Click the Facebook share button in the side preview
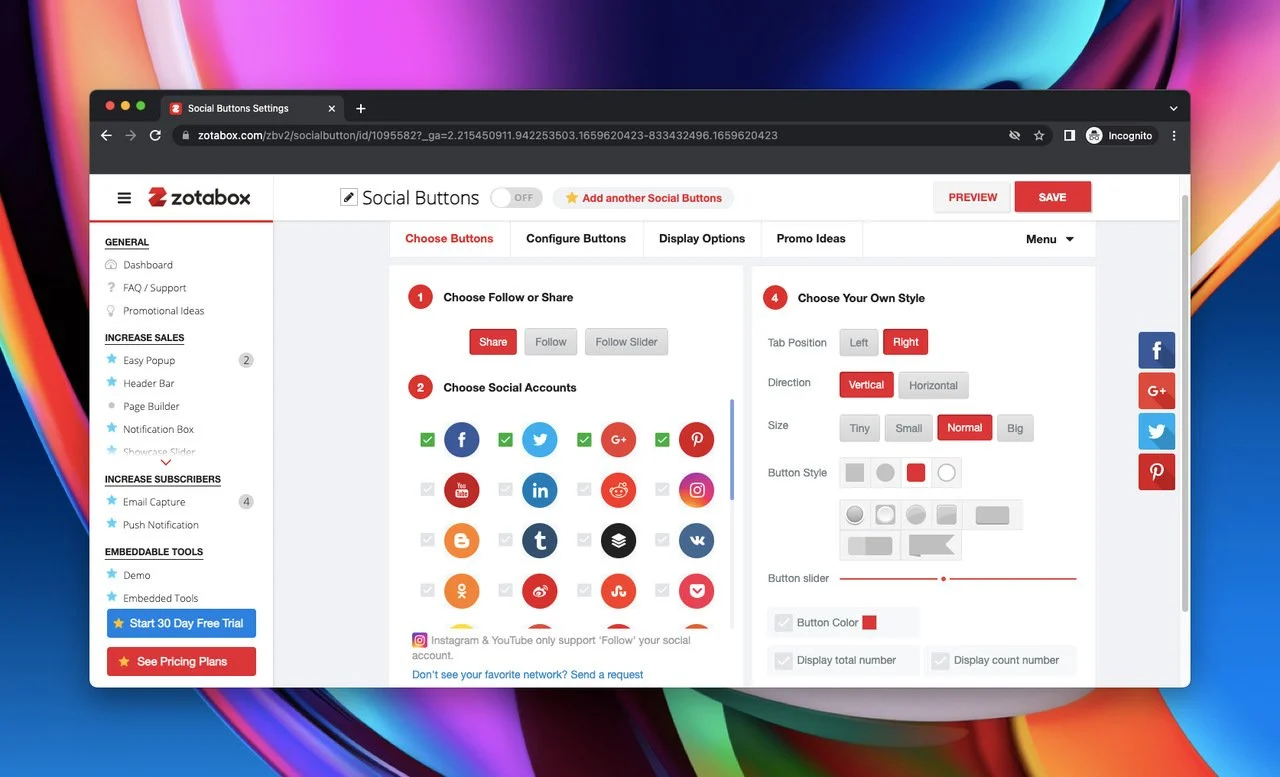This screenshot has height=777, width=1280. tap(1157, 350)
